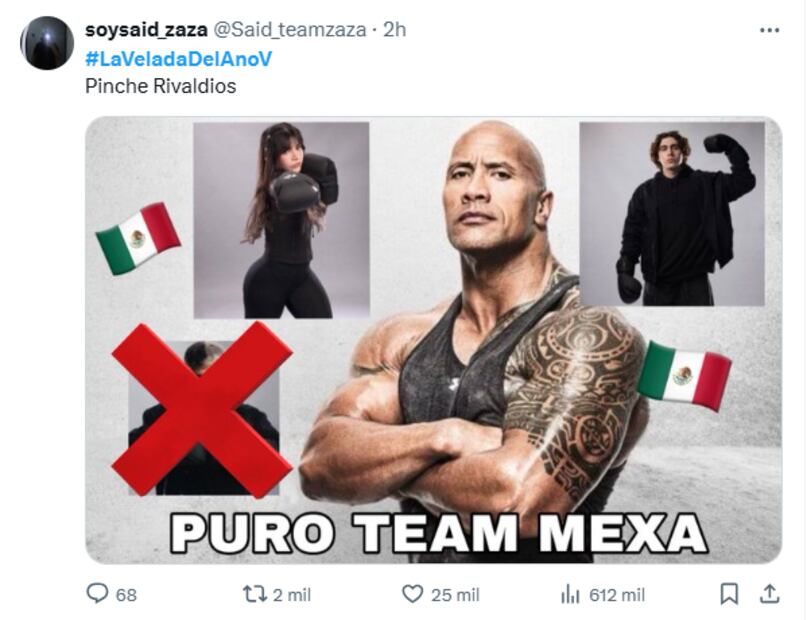Image resolution: width=807 pixels, height=620 pixels.
Task: Click the red X in the image
Action: (202, 410)
